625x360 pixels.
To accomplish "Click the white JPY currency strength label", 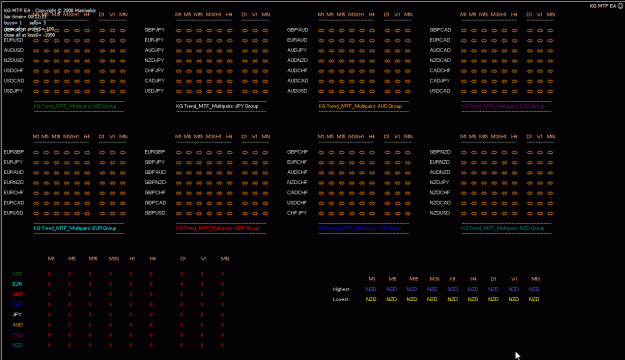I will [17, 315].
